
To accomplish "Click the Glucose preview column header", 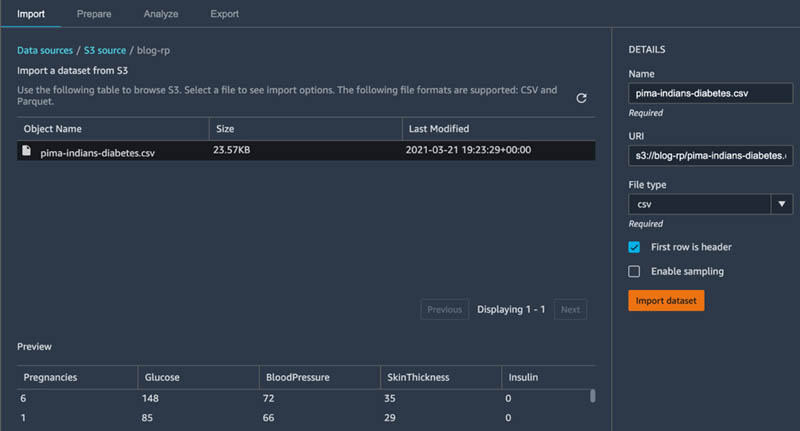I will point(162,377).
